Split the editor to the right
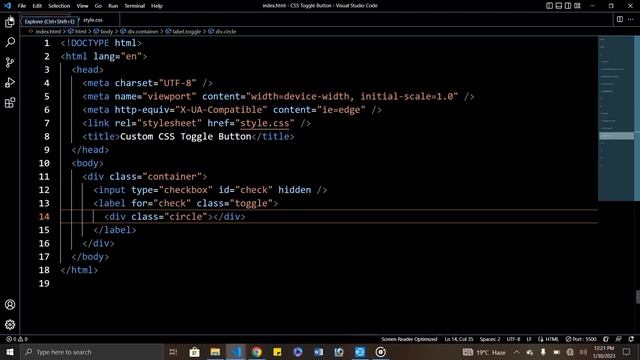 620,19
